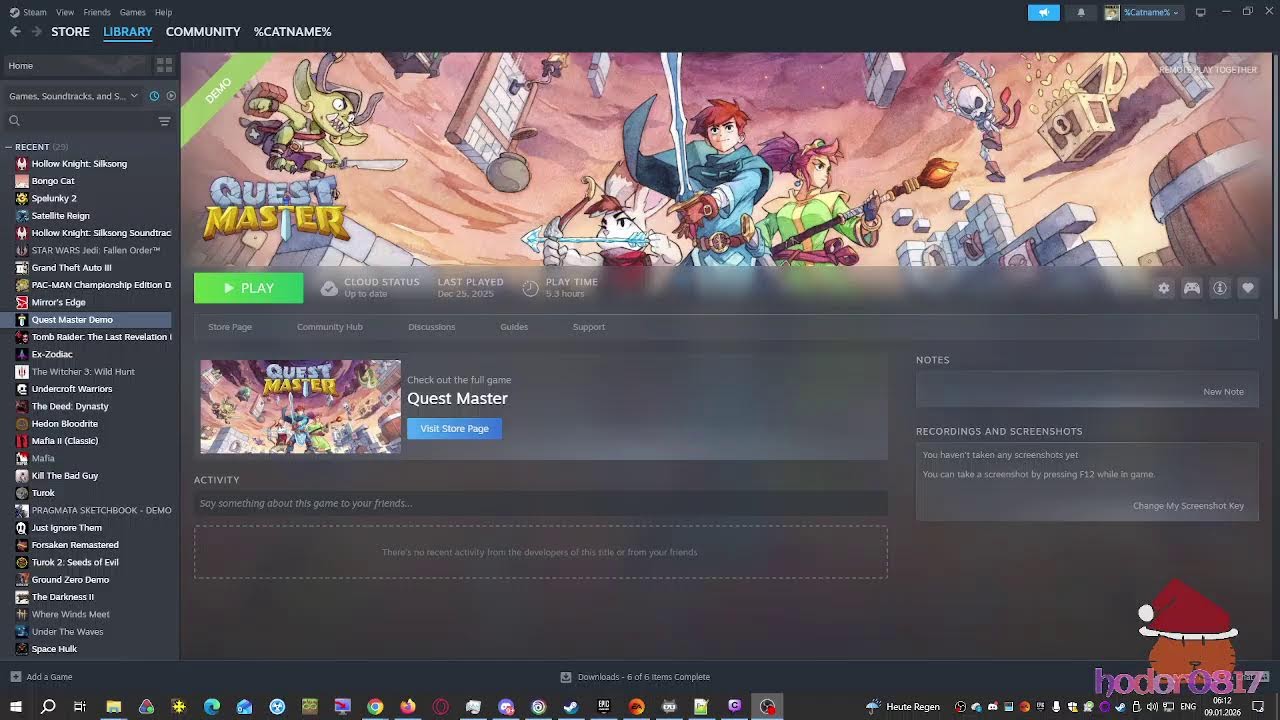Open the Games menu

(133, 12)
